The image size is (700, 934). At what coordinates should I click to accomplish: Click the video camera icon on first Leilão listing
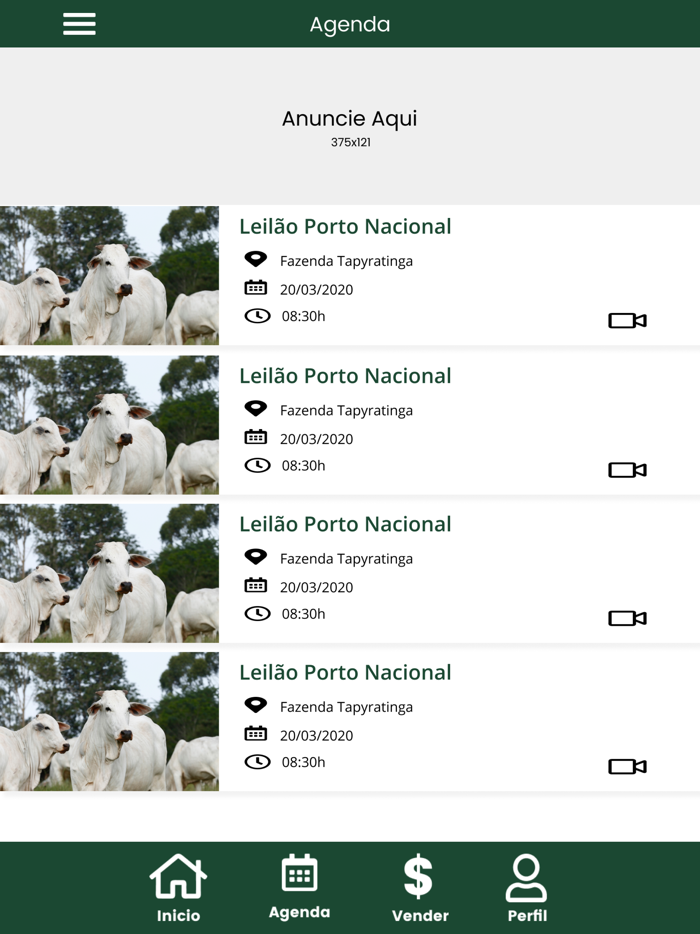click(627, 320)
